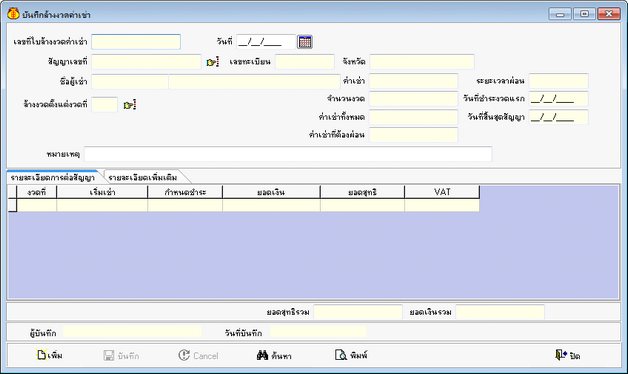This screenshot has height=374, width=628.
Task: Click the starting installment lookup icon
Action: click(x=130, y=105)
